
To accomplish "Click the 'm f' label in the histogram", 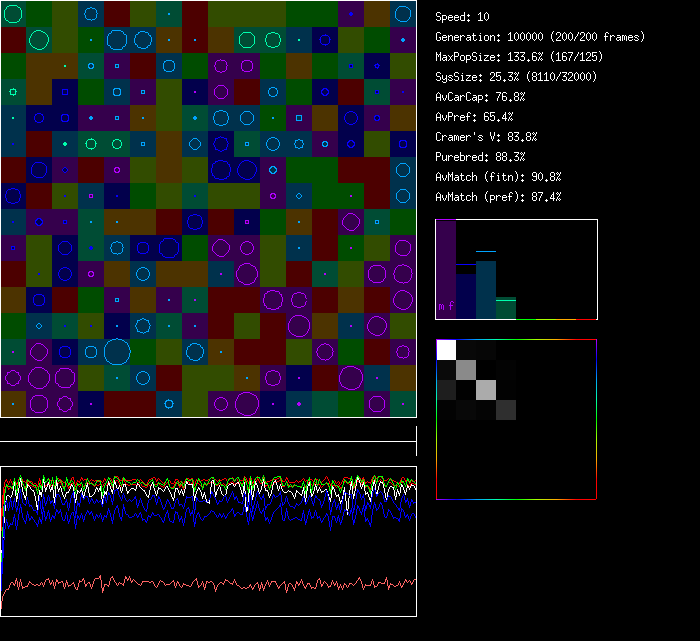I will click(446, 307).
